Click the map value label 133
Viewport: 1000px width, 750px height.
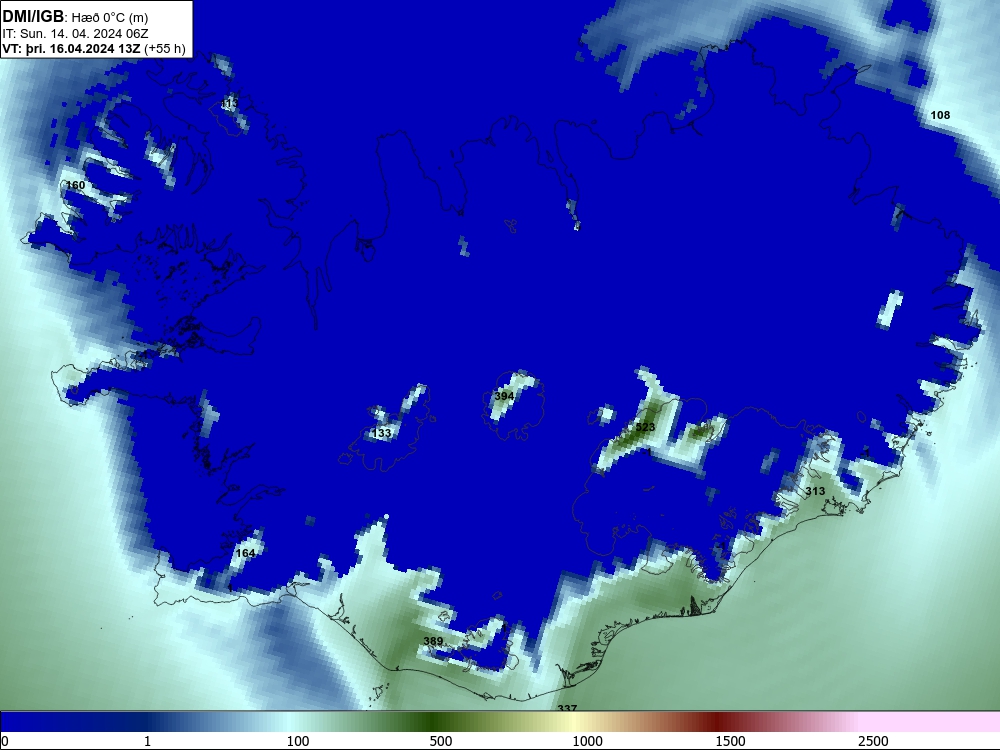pos(381,433)
